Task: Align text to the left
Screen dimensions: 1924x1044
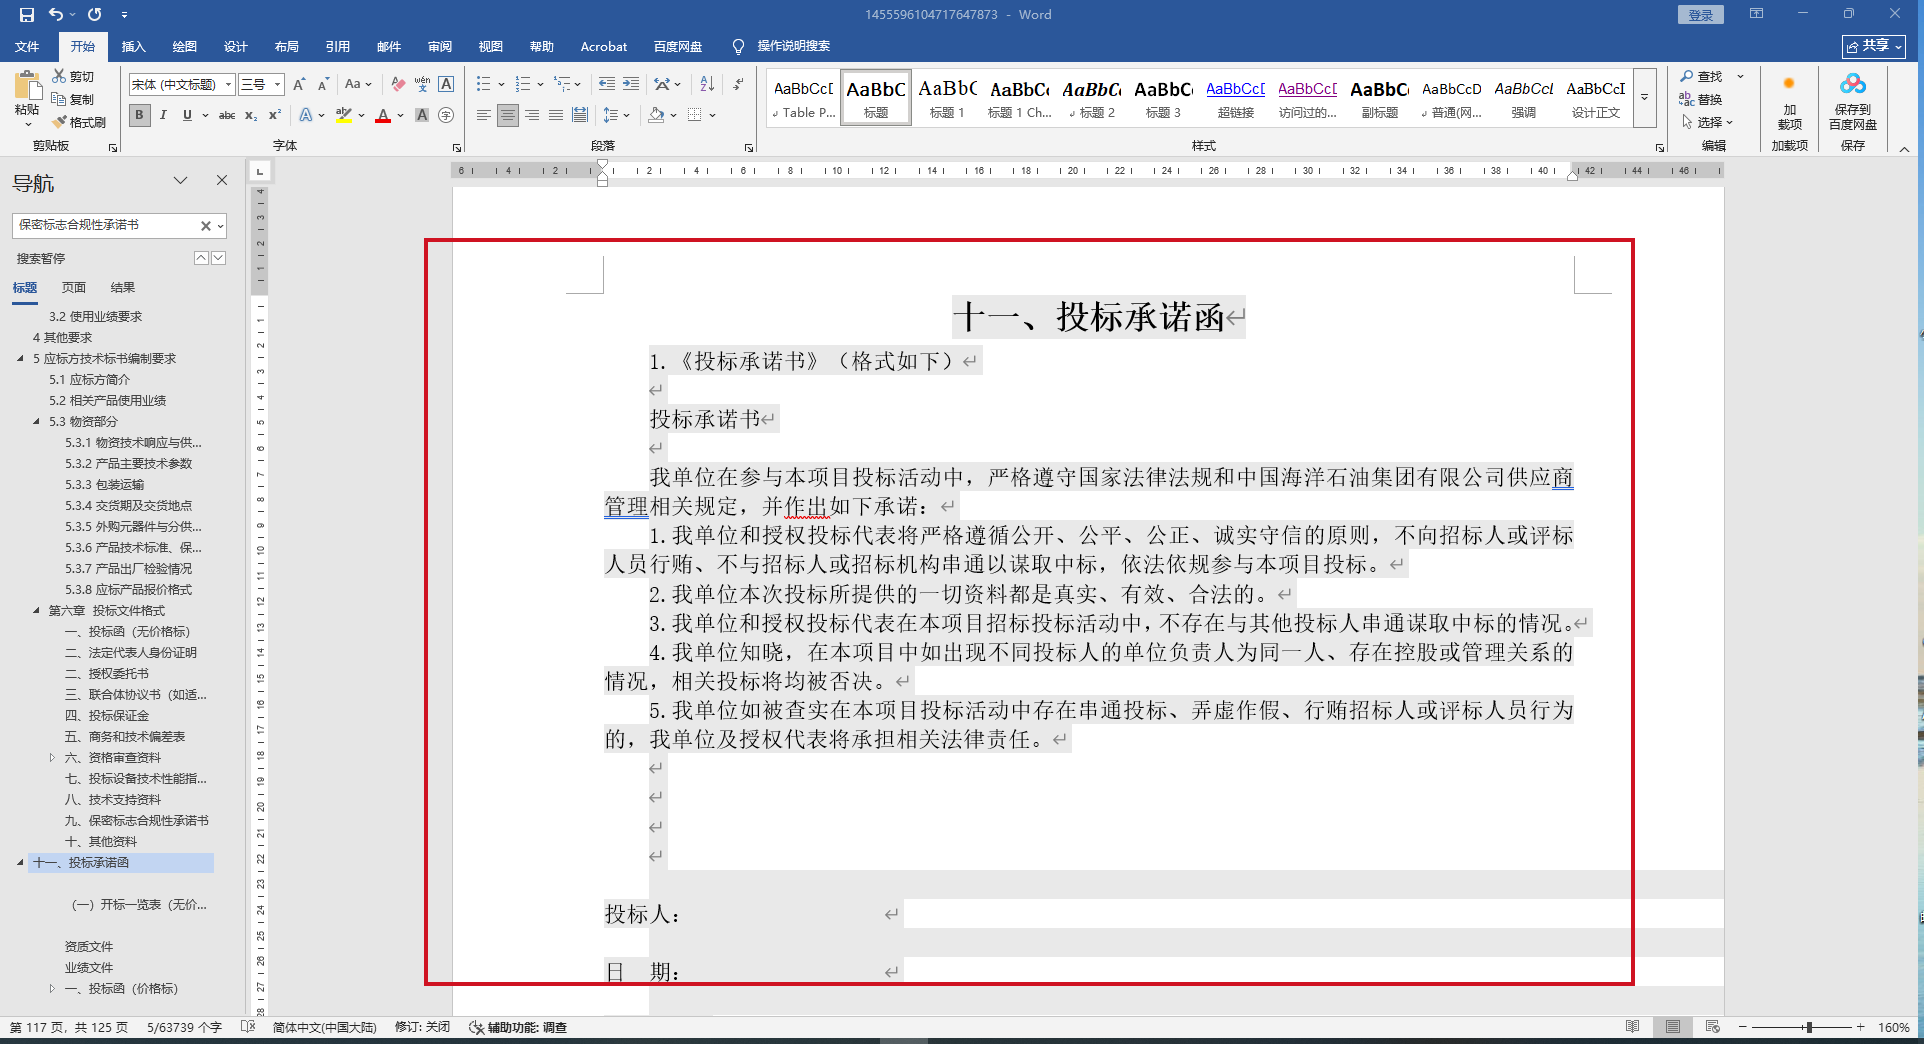Action: pos(484,115)
